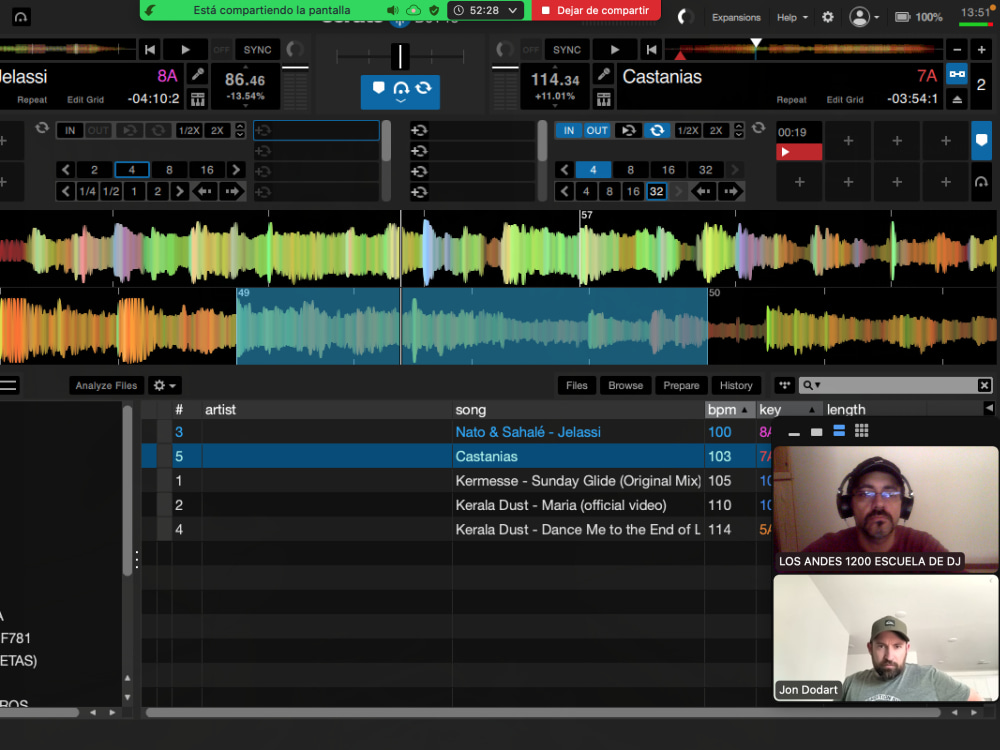Open the cue points tab on right deck
The height and width of the screenshot is (750, 1000).
click(982, 140)
